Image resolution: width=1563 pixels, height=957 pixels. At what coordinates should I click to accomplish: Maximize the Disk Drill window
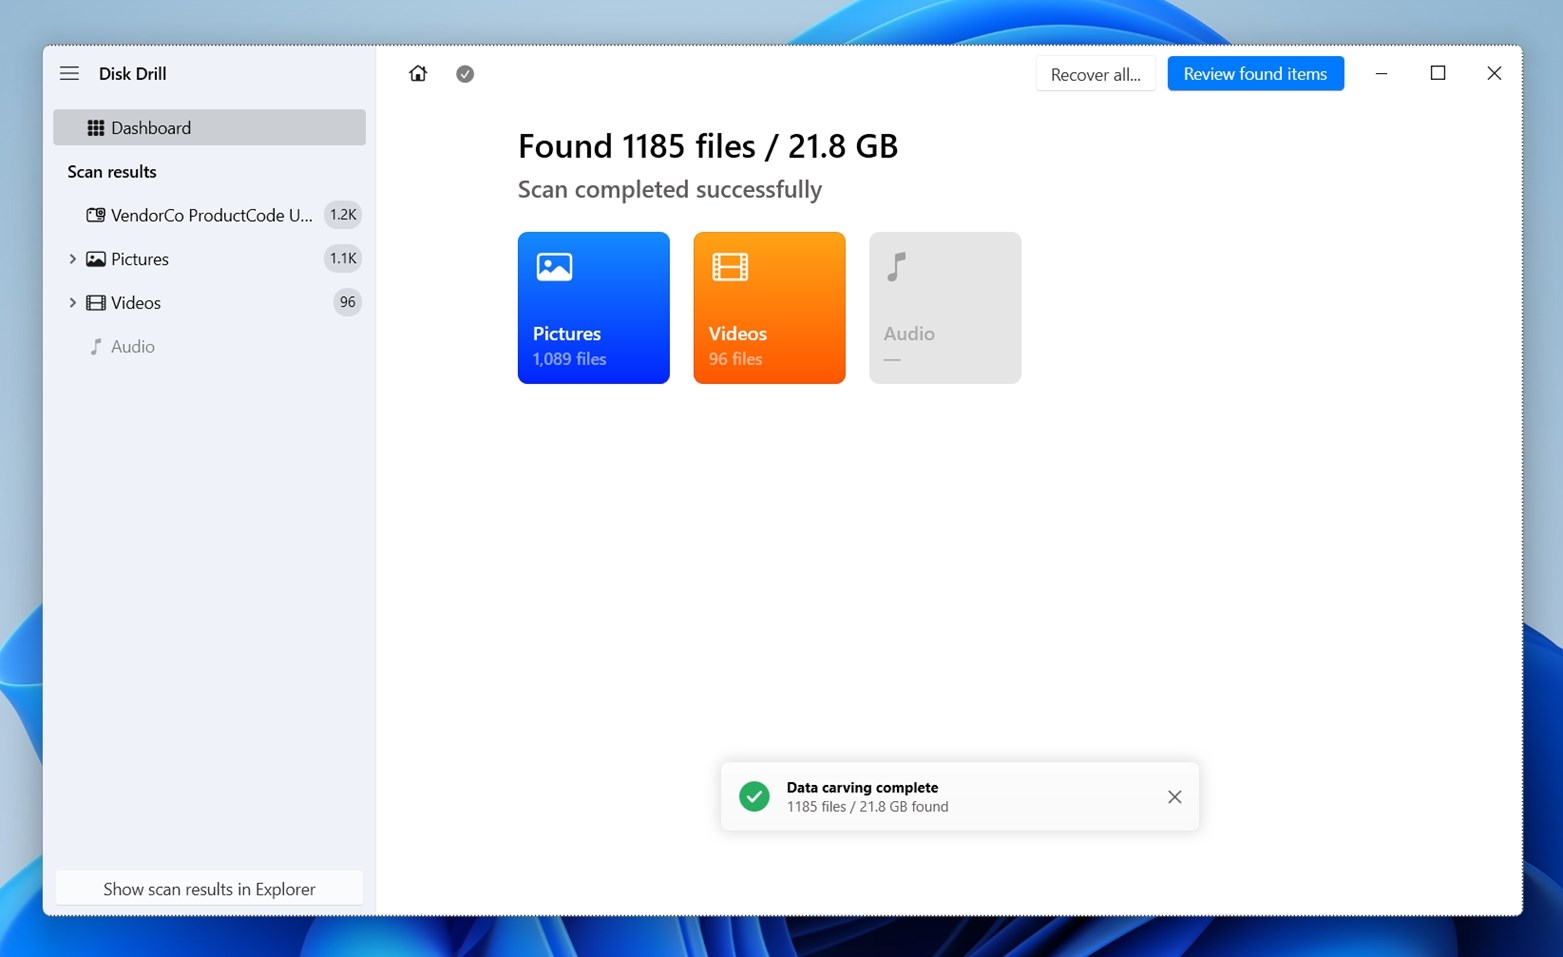point(1438,73)
